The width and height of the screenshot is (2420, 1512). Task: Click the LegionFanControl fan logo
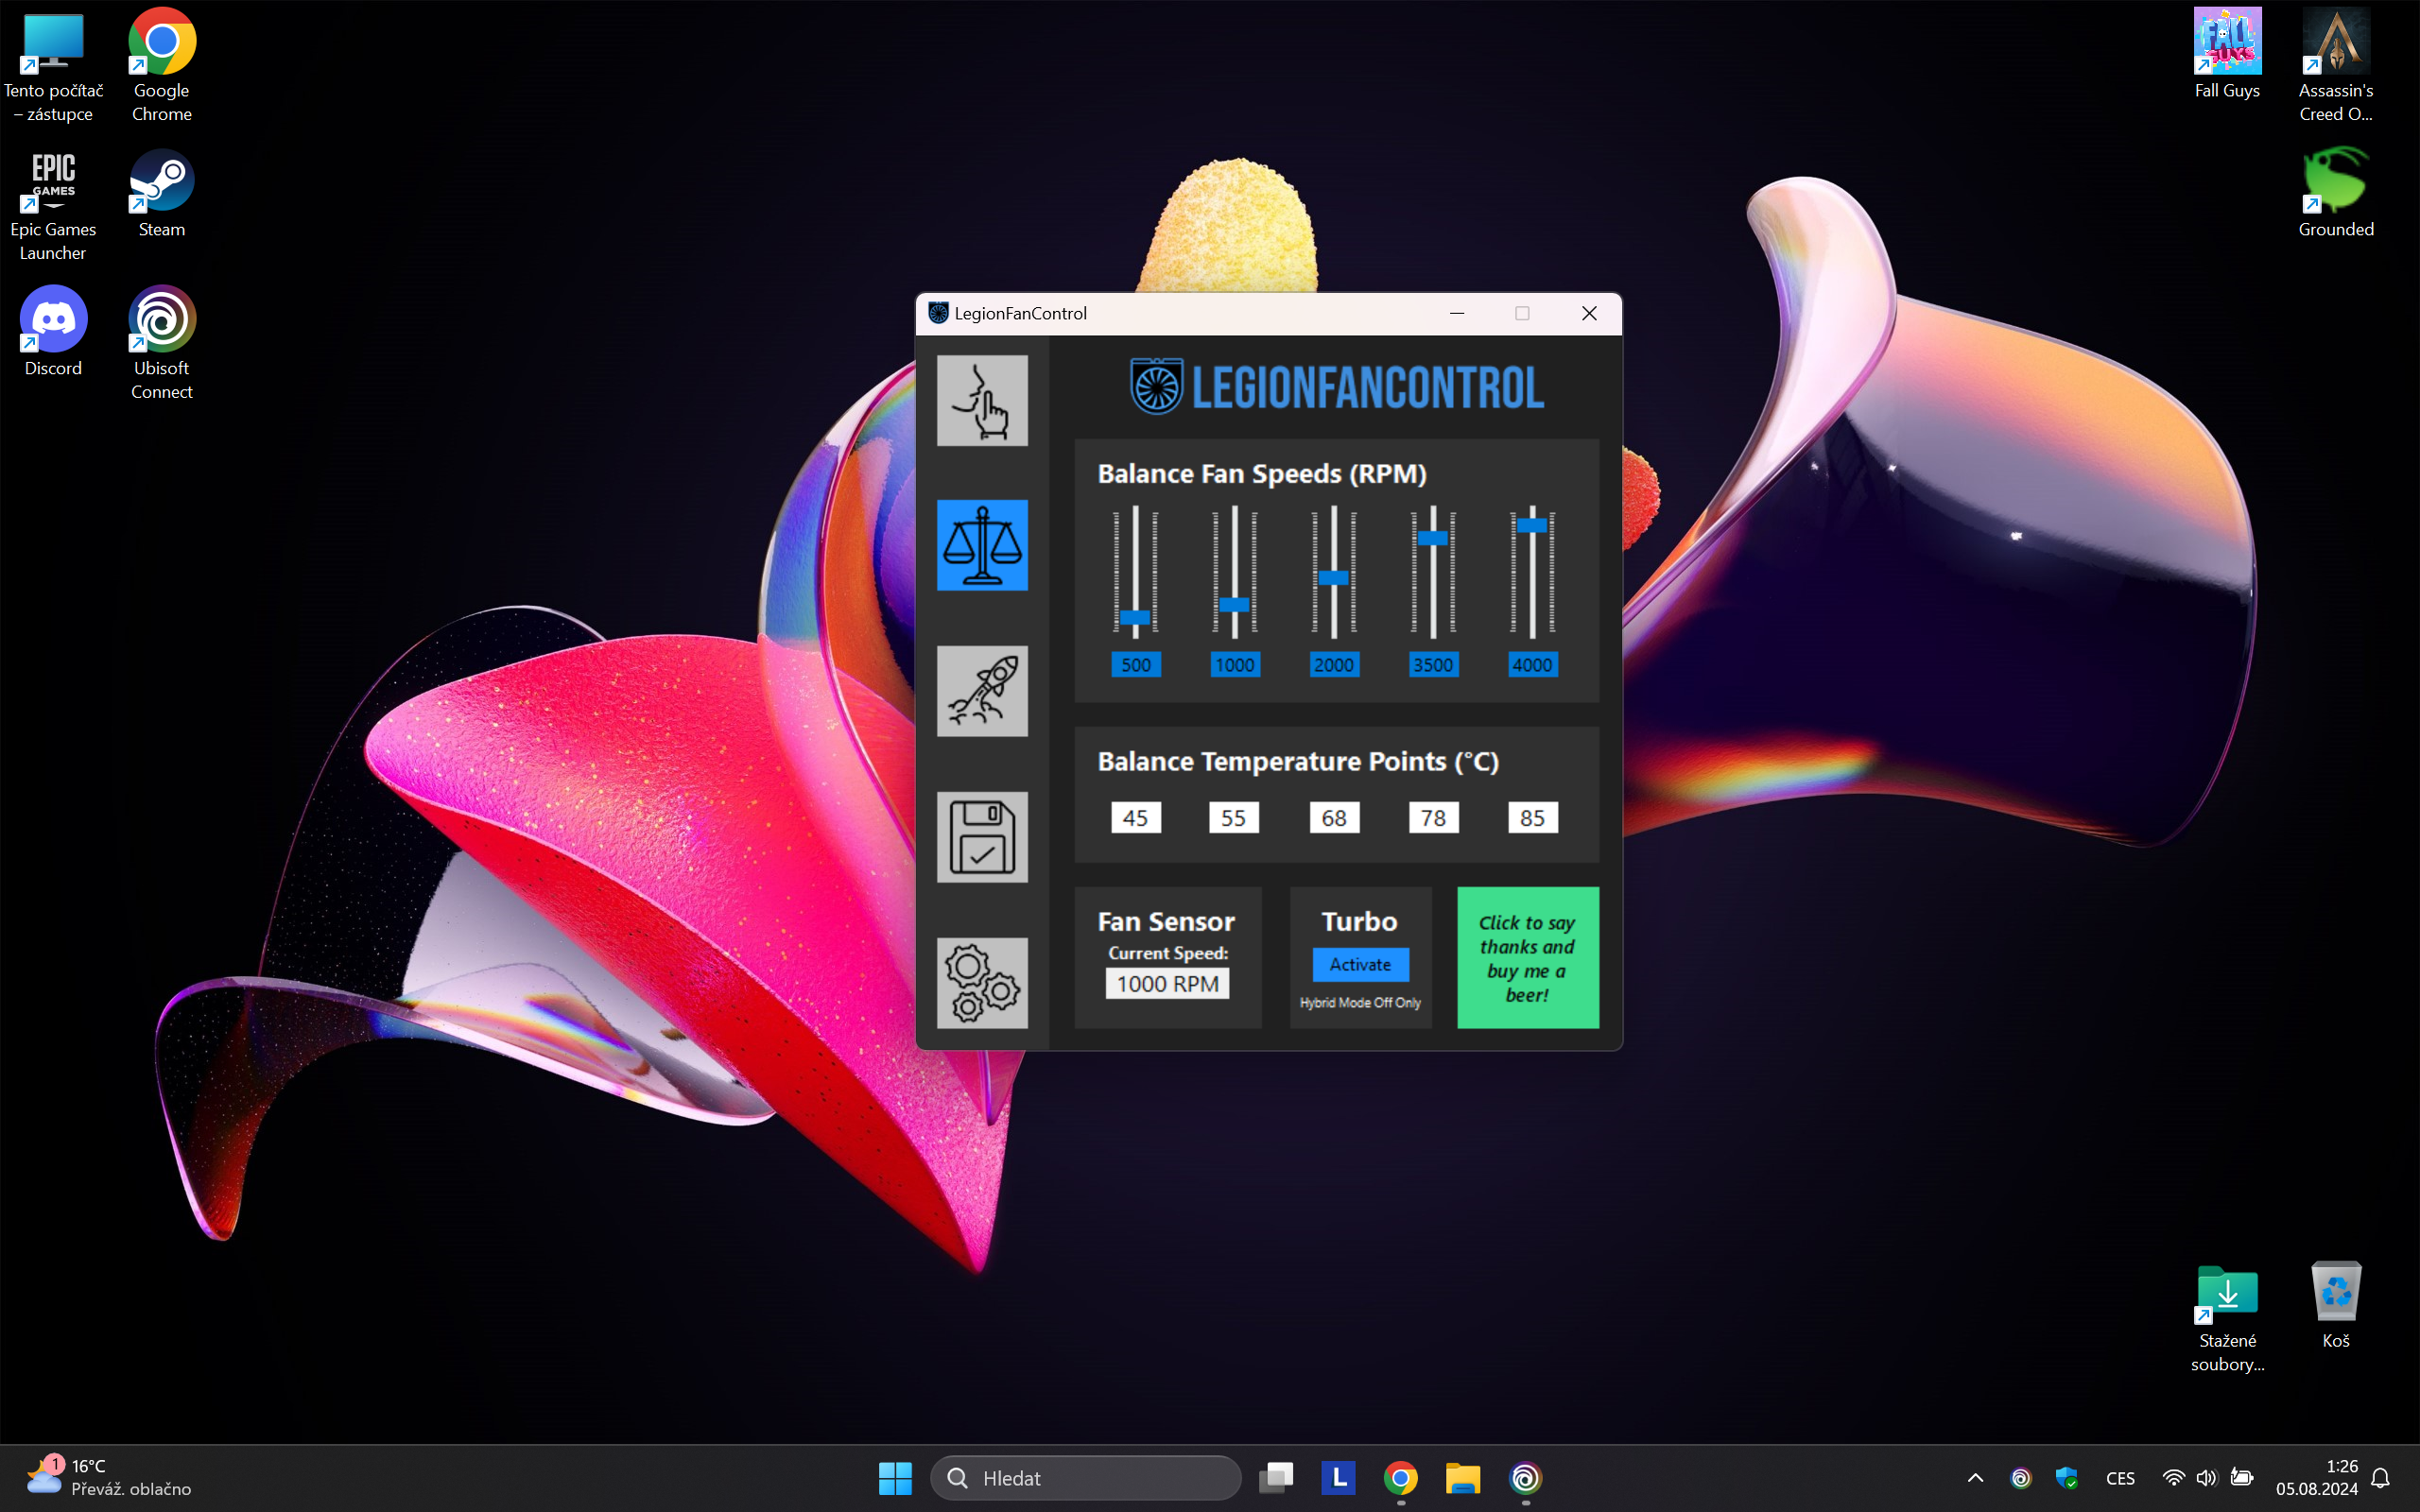(x=1157, y=386)
